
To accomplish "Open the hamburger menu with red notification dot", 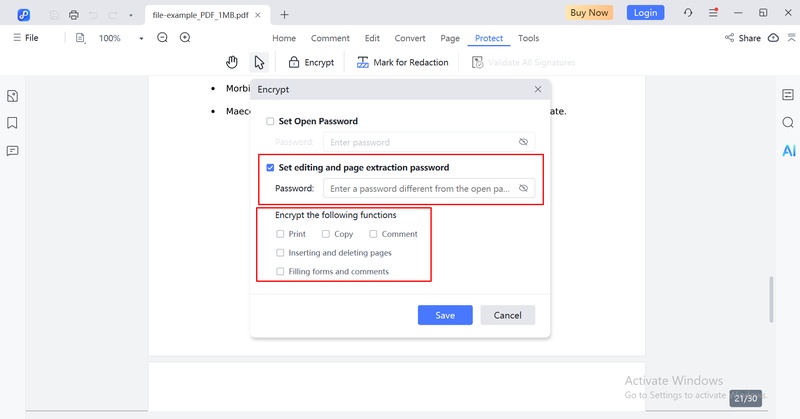I will pos(713,13).
